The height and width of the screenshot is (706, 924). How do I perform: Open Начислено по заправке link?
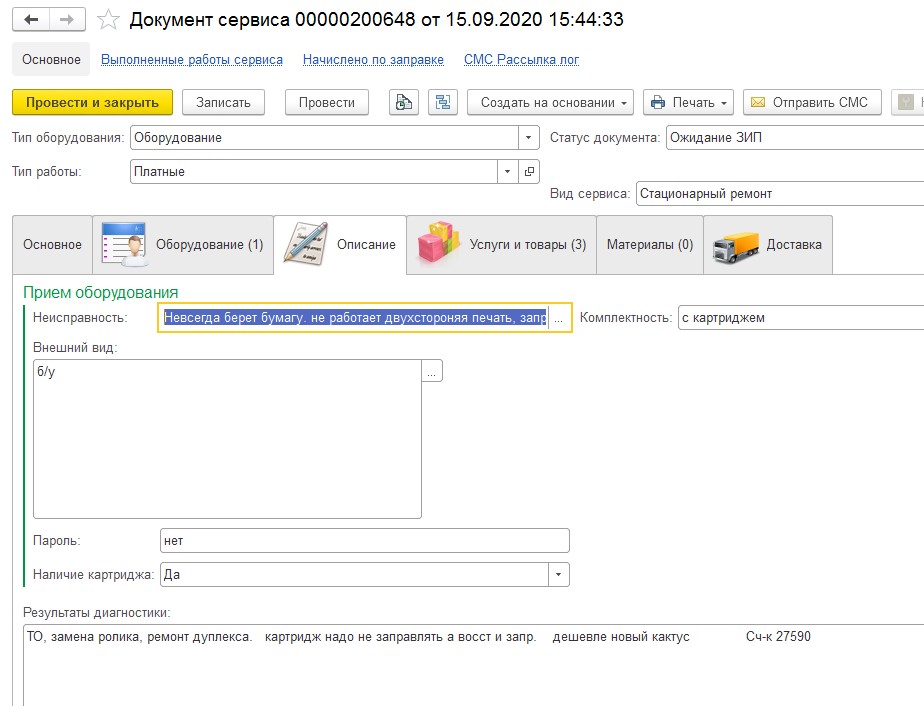point(373,60)
